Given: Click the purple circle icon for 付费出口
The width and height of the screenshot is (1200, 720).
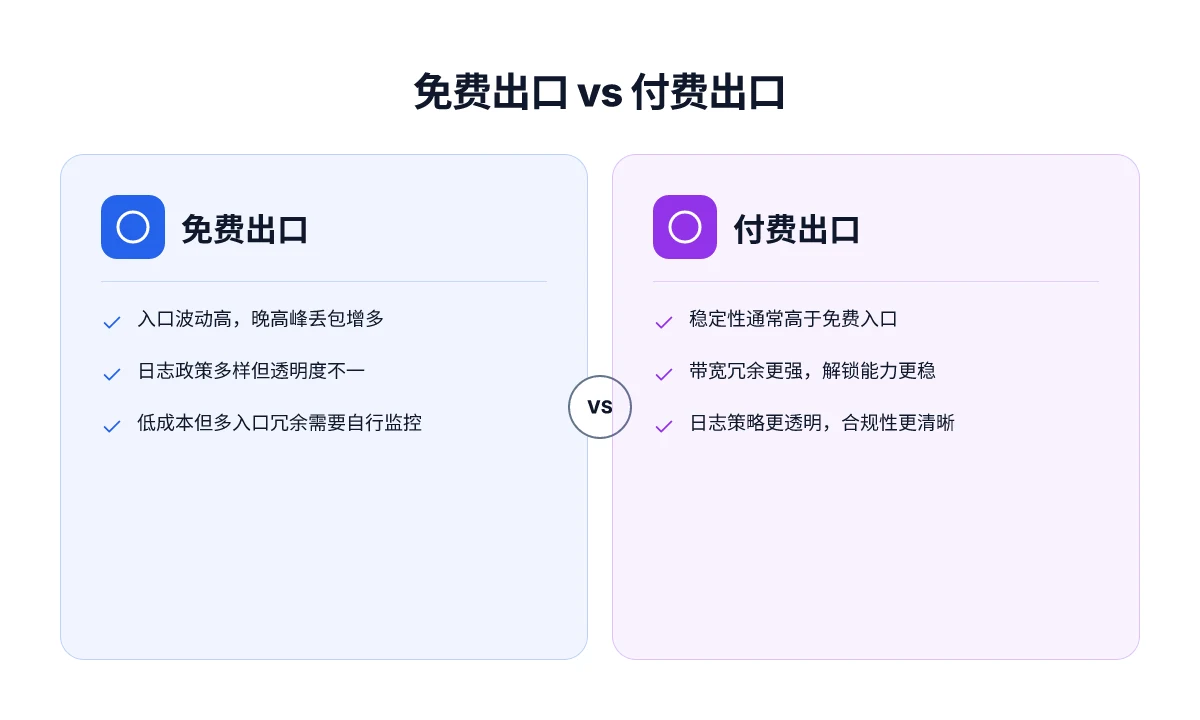Looking at the screenshot, I should click(685, 227).
